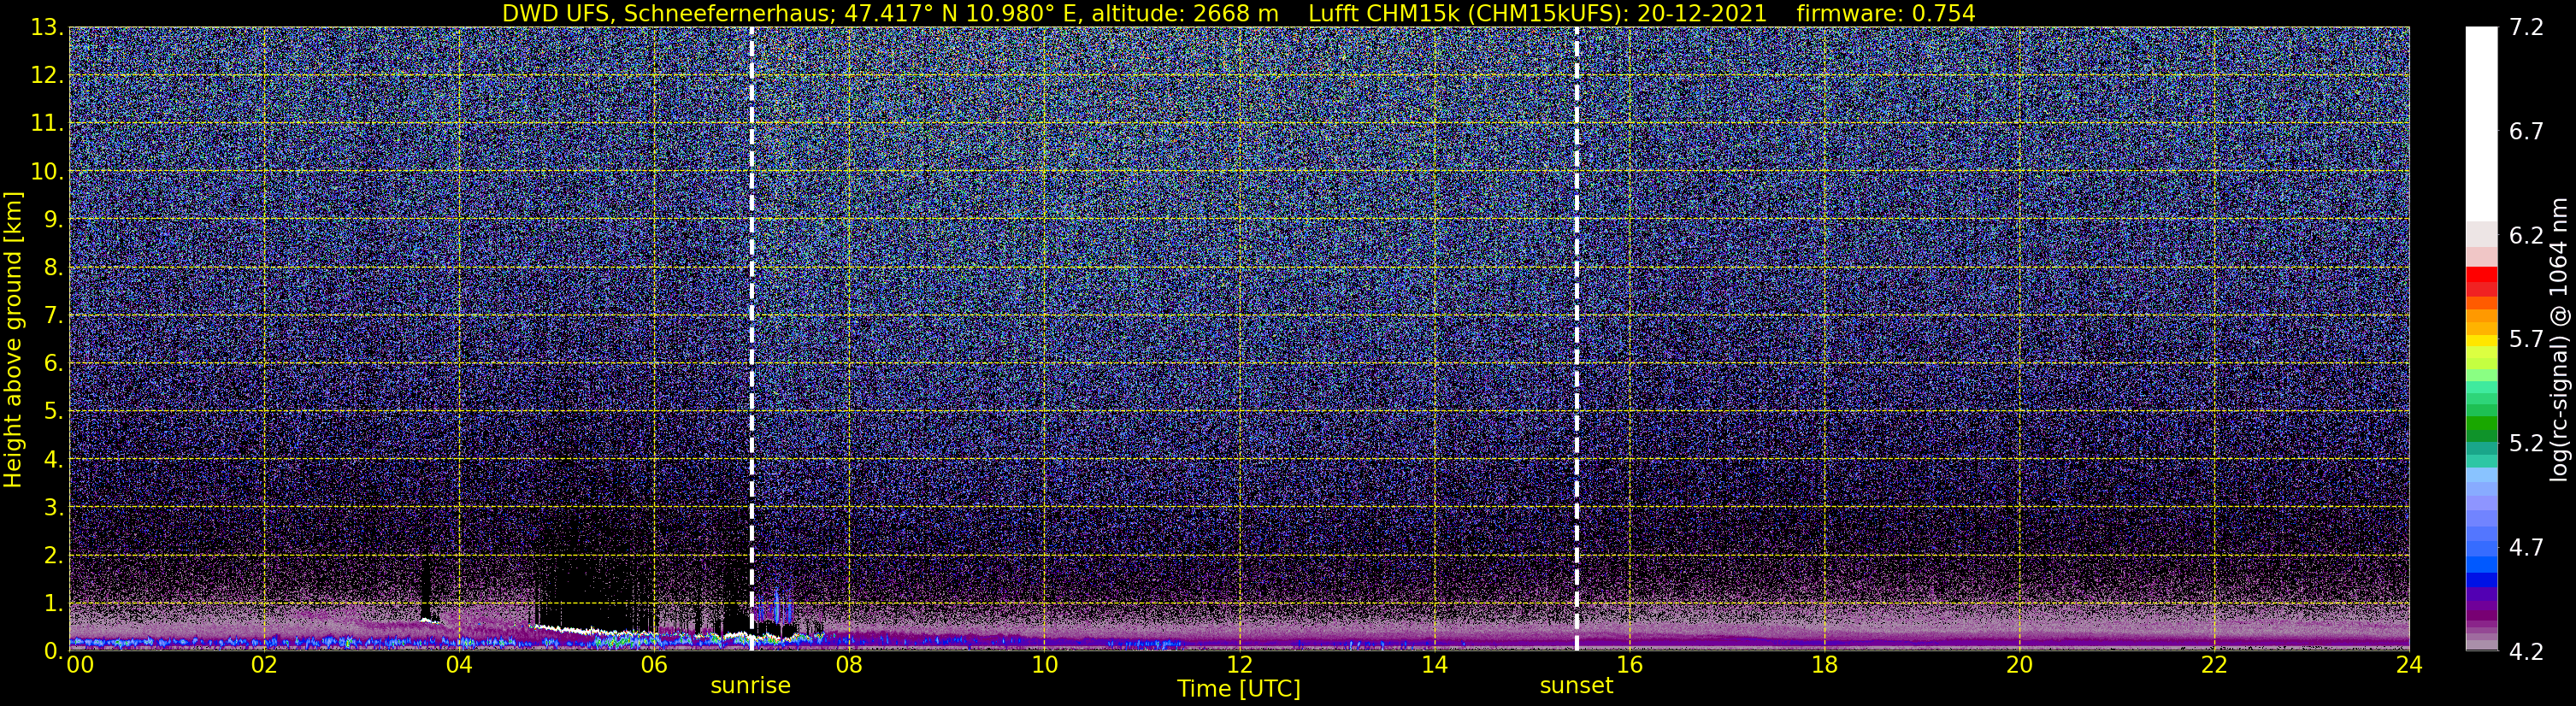The image size is (2576, 706).
Task: Click the height axis tick label '11.'
Action: [x=46, y=124]
